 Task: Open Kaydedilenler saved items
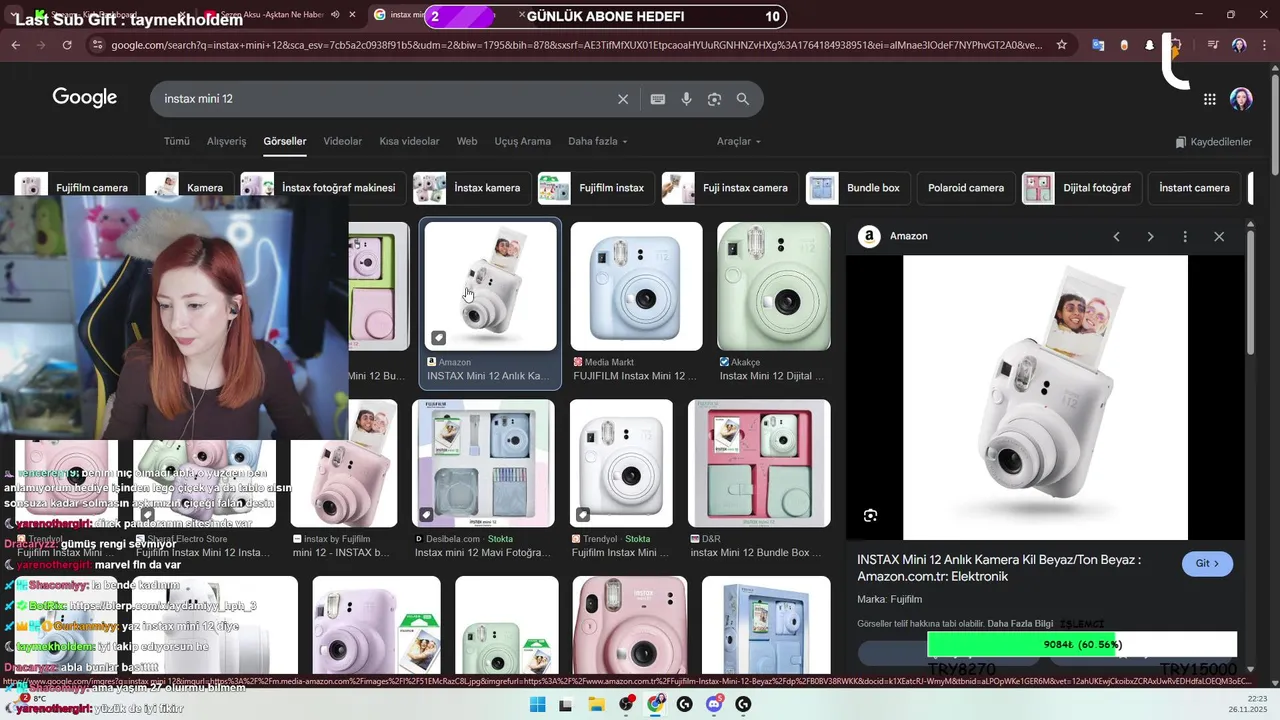[1213, 142]
